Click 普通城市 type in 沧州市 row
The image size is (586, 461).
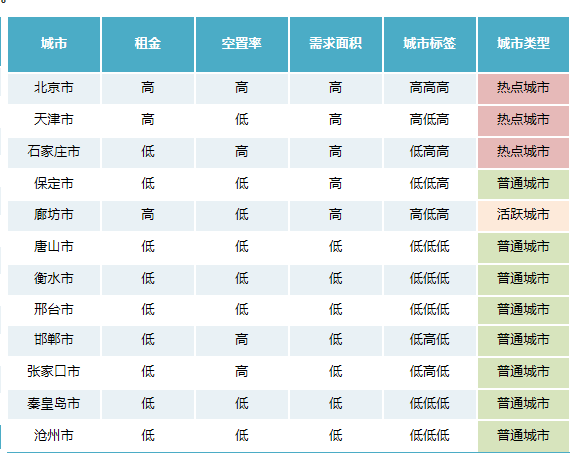[524, 436]
